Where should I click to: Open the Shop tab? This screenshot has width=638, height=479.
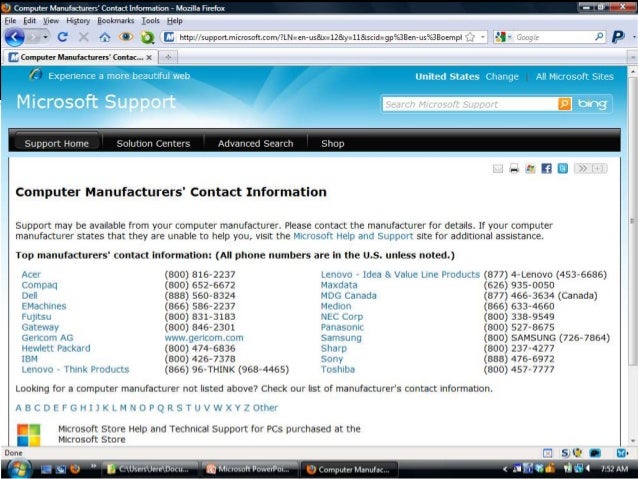pyautogui.click(x=332, y=143)
